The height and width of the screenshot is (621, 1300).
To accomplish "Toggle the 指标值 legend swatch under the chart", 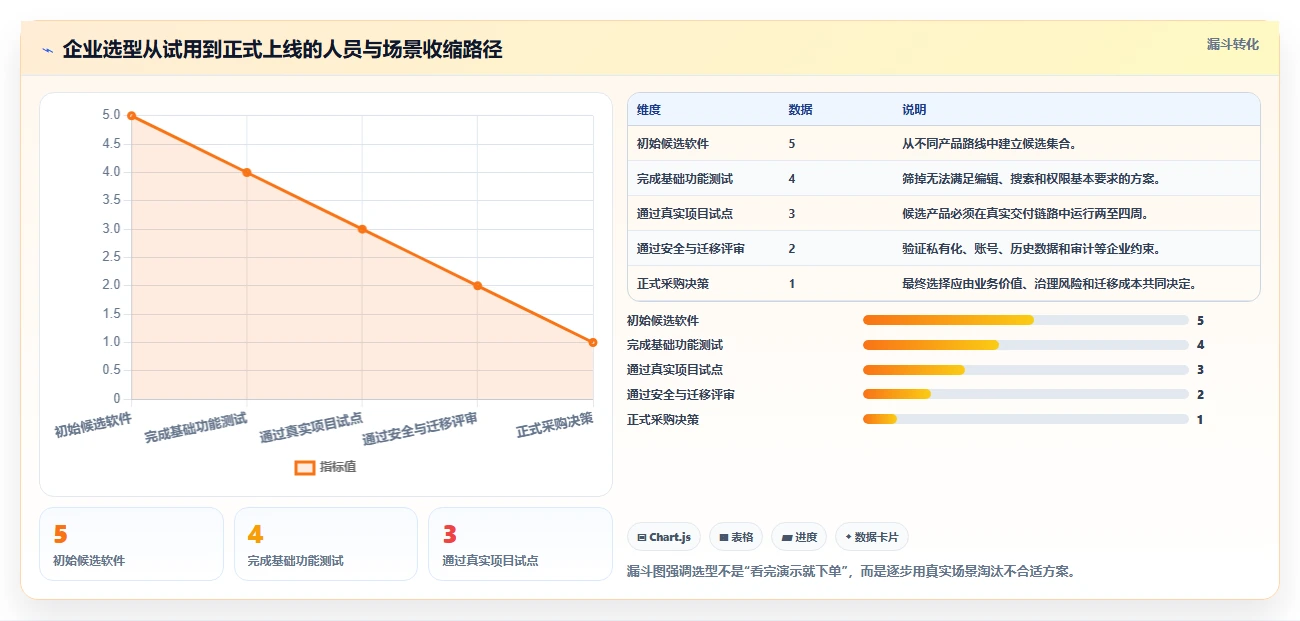I will point(305,467).
